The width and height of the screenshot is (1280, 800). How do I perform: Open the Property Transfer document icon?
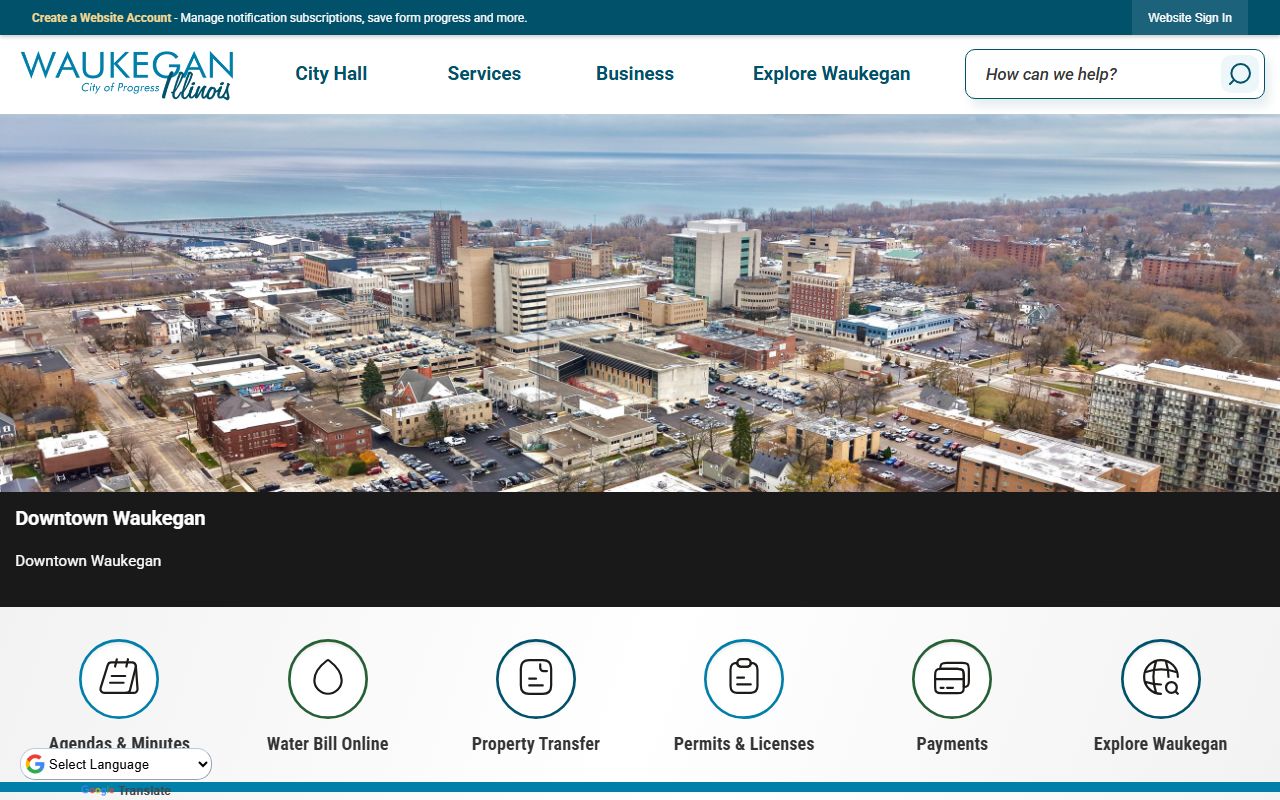(x=536, y=679)
